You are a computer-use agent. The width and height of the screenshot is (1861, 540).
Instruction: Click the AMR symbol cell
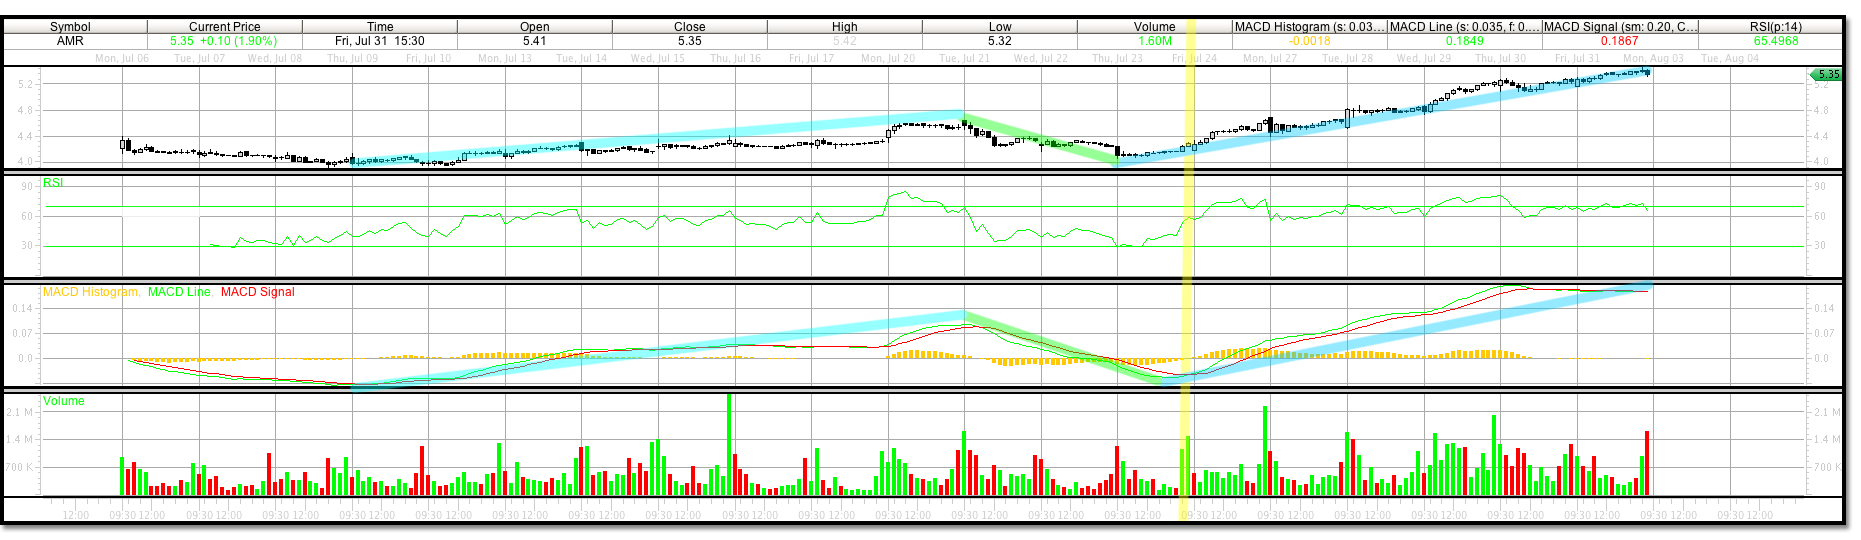tap(70, 41)
